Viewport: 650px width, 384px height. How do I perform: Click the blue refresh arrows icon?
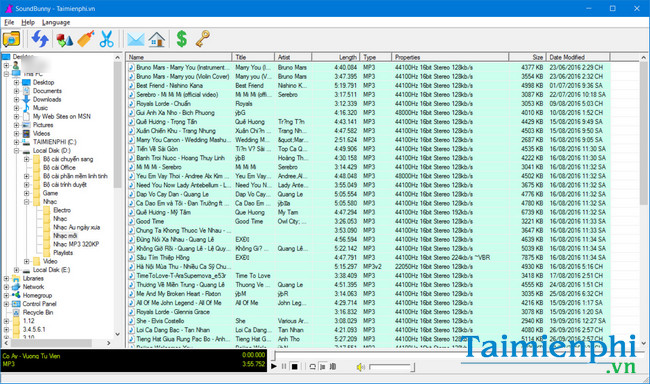tap(40, 39)
